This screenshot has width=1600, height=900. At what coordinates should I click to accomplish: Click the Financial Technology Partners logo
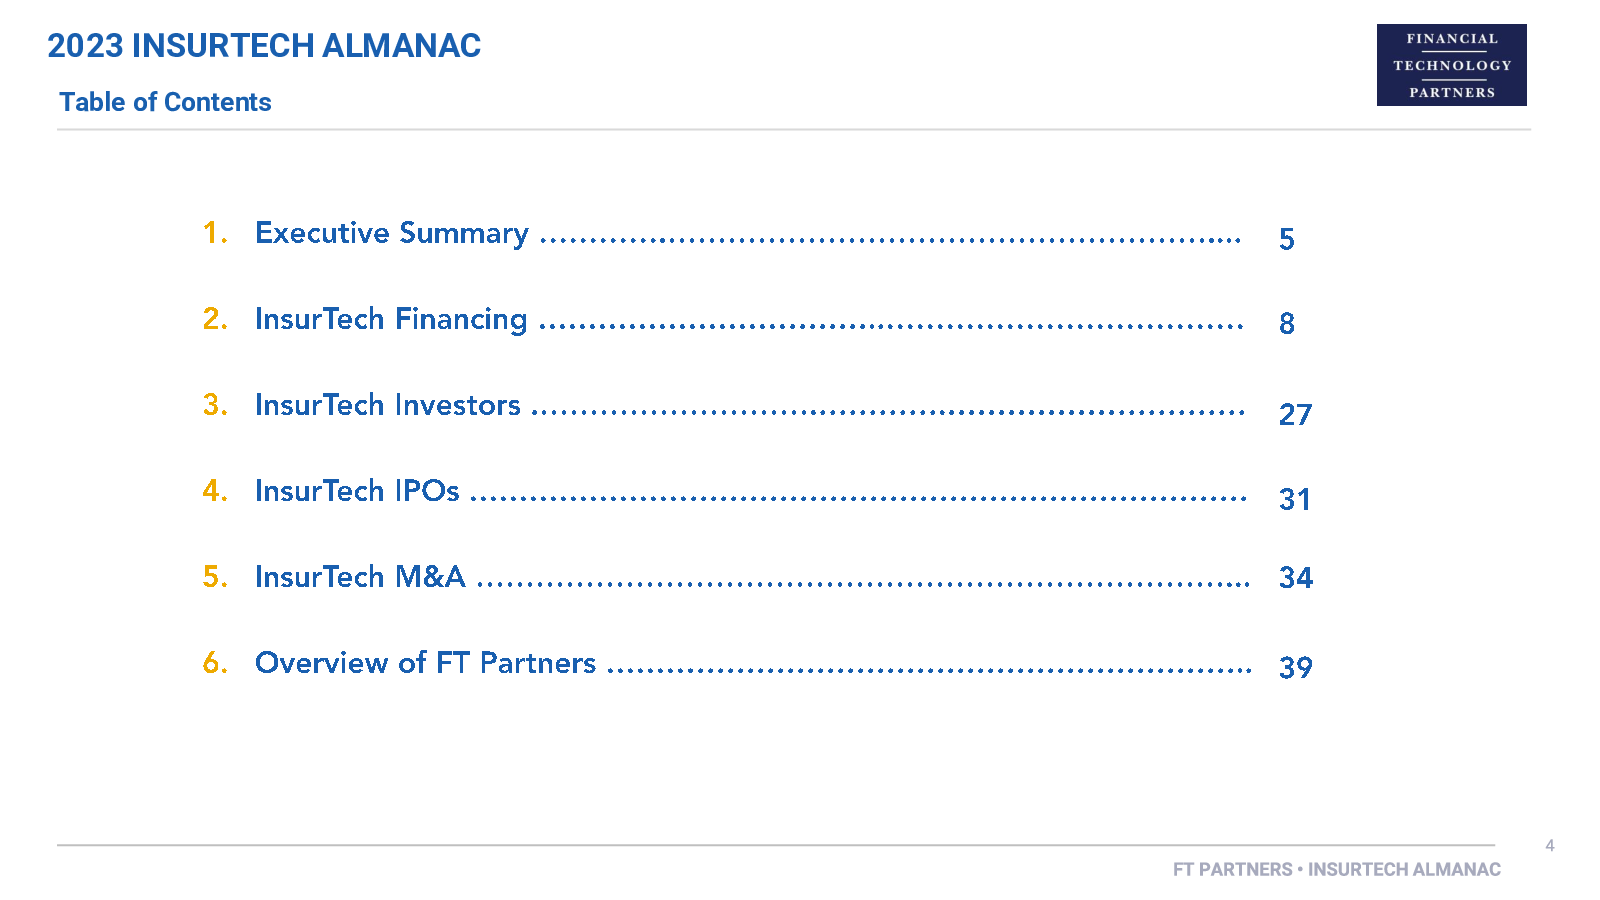pyautogui.click(x=1451, y=65)
